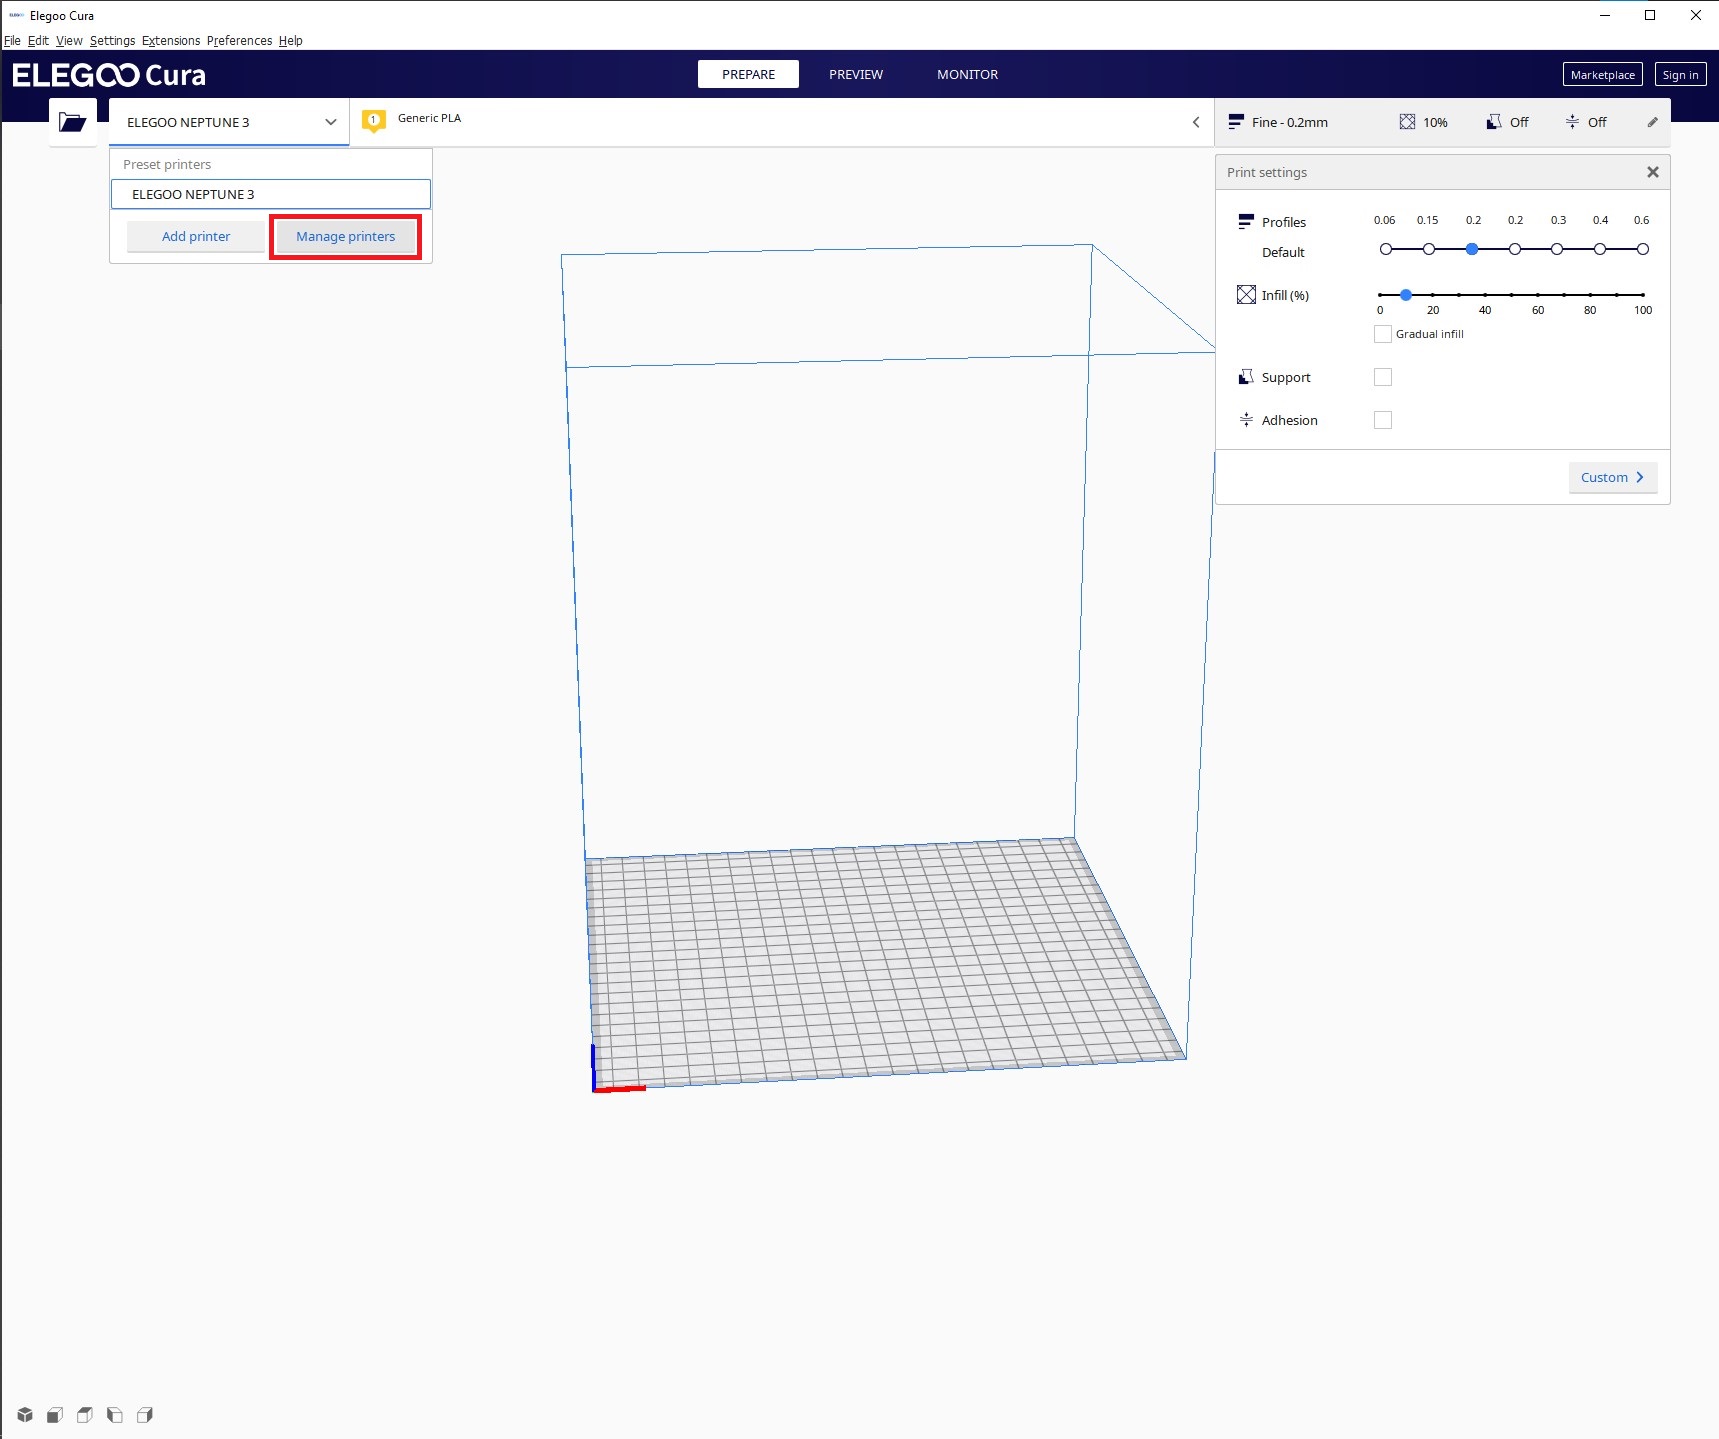Switch to right side view camera icon
This screenshot has height=1439, width=1719.
tap(145, 1415)
